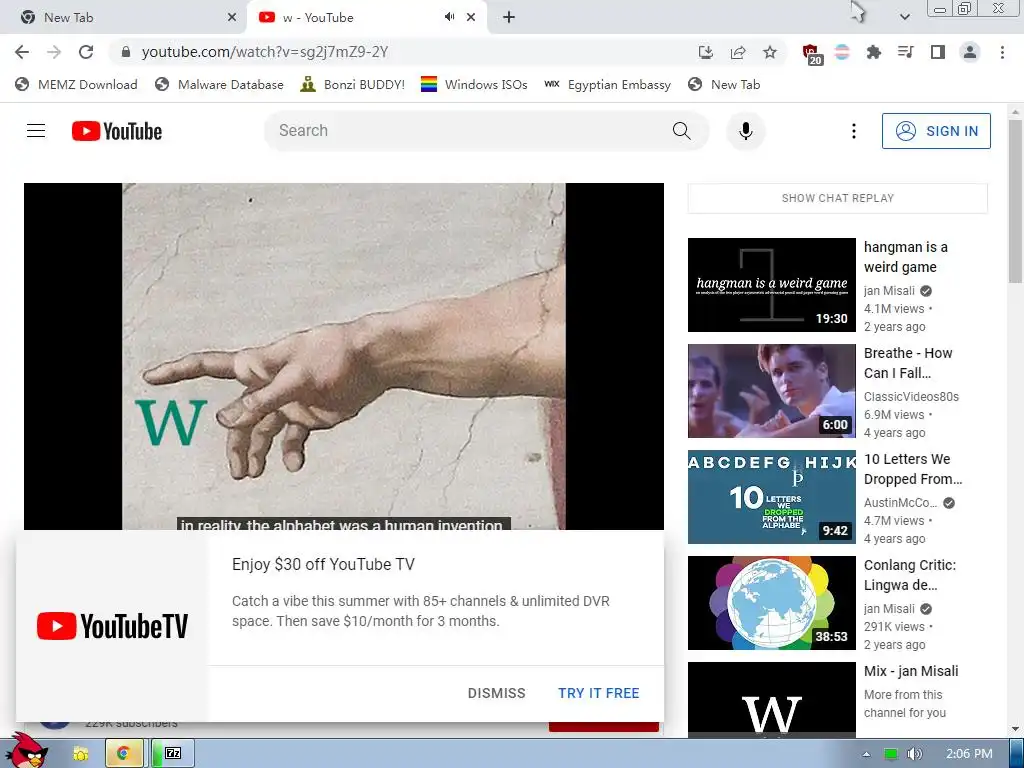Click the address bar URL text

pyautogui.click(x=264, y=52)
